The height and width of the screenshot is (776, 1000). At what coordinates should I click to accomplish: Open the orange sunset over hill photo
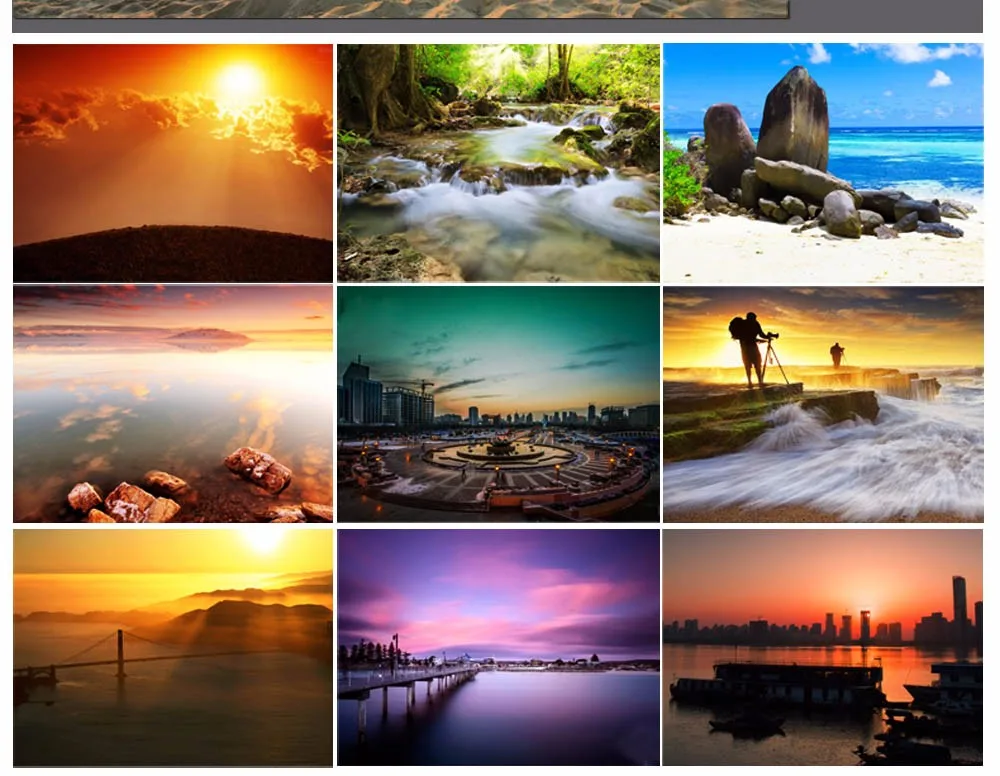[x=173, y=163]
